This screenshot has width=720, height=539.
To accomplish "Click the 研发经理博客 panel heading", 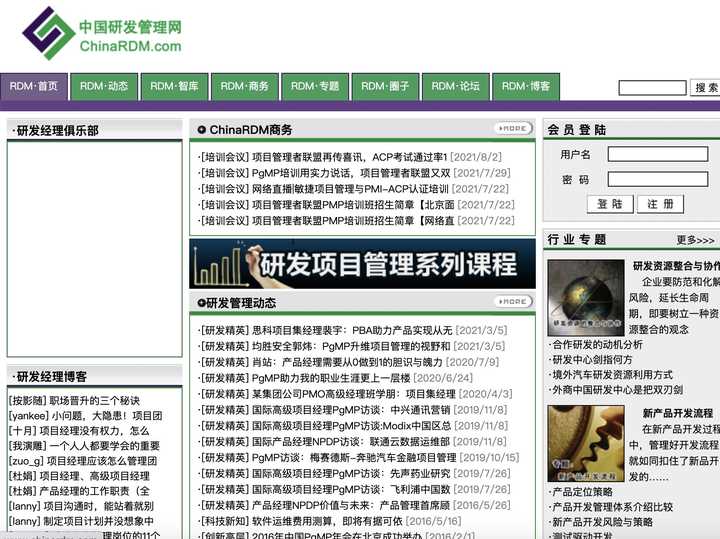I will pos(50,377).
